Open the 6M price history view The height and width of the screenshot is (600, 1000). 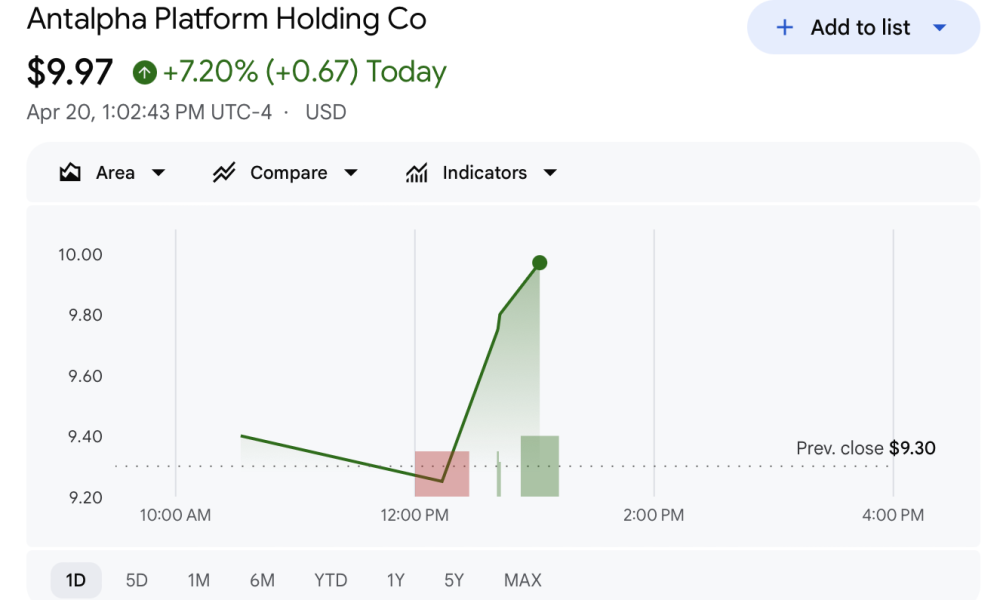pyautogui.click(x=261, y=579)
